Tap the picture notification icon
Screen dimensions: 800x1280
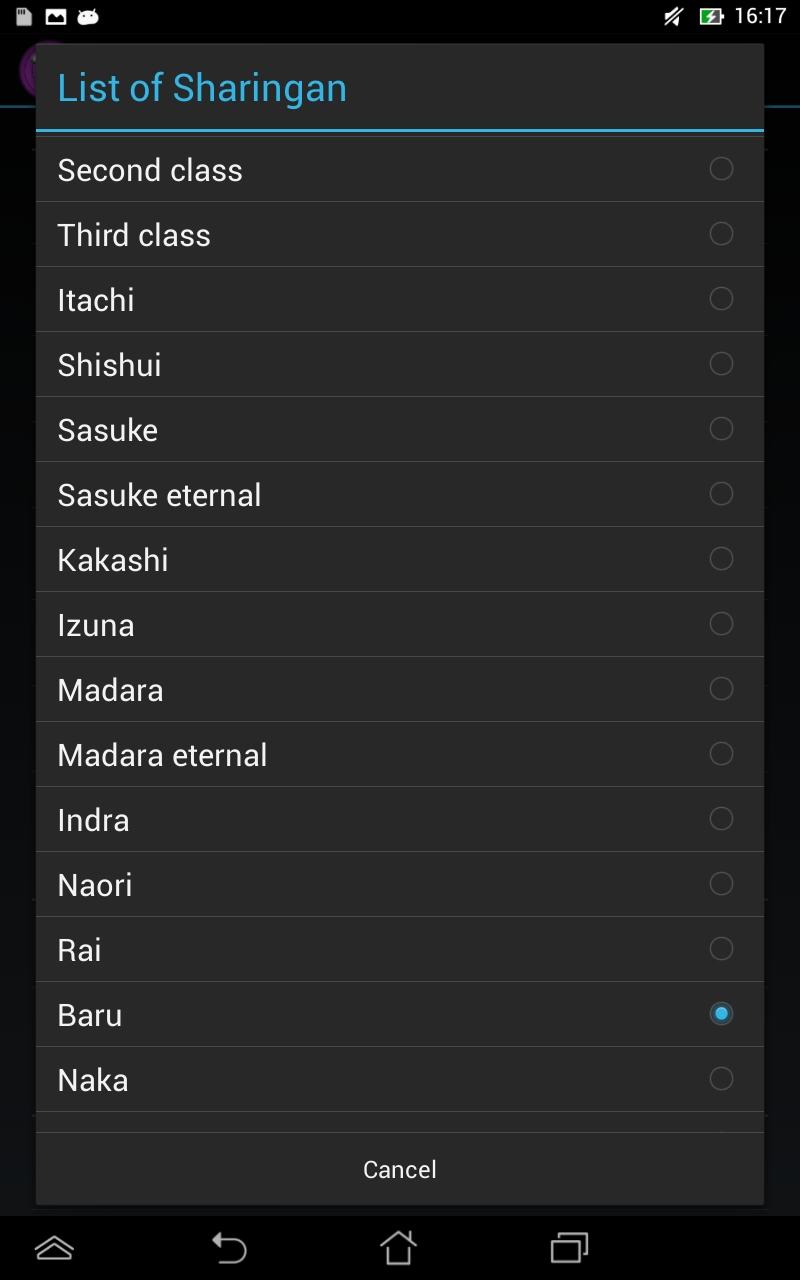(56, 17)
